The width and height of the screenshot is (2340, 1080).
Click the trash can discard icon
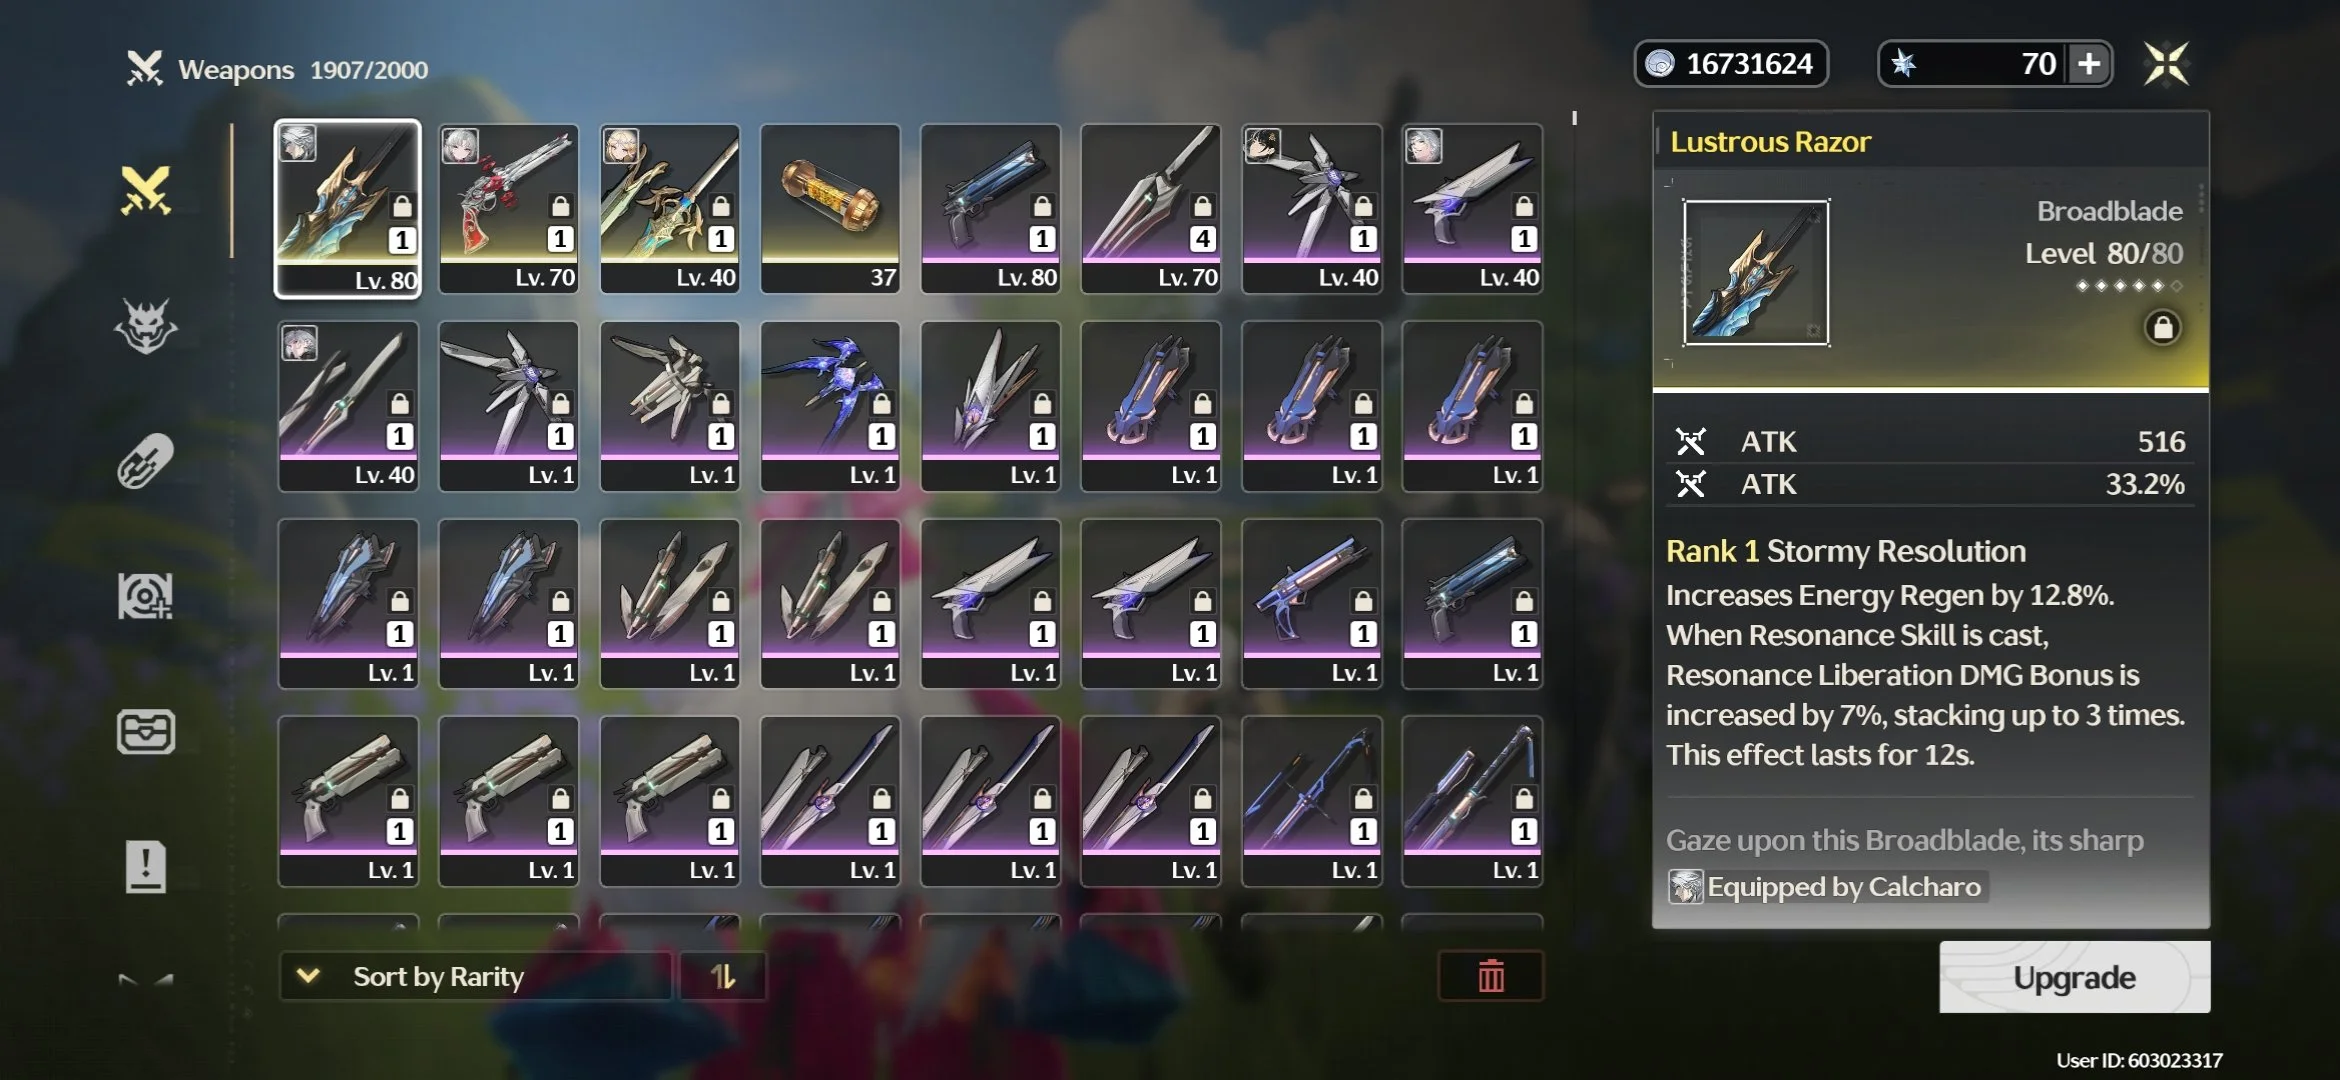1491,976
